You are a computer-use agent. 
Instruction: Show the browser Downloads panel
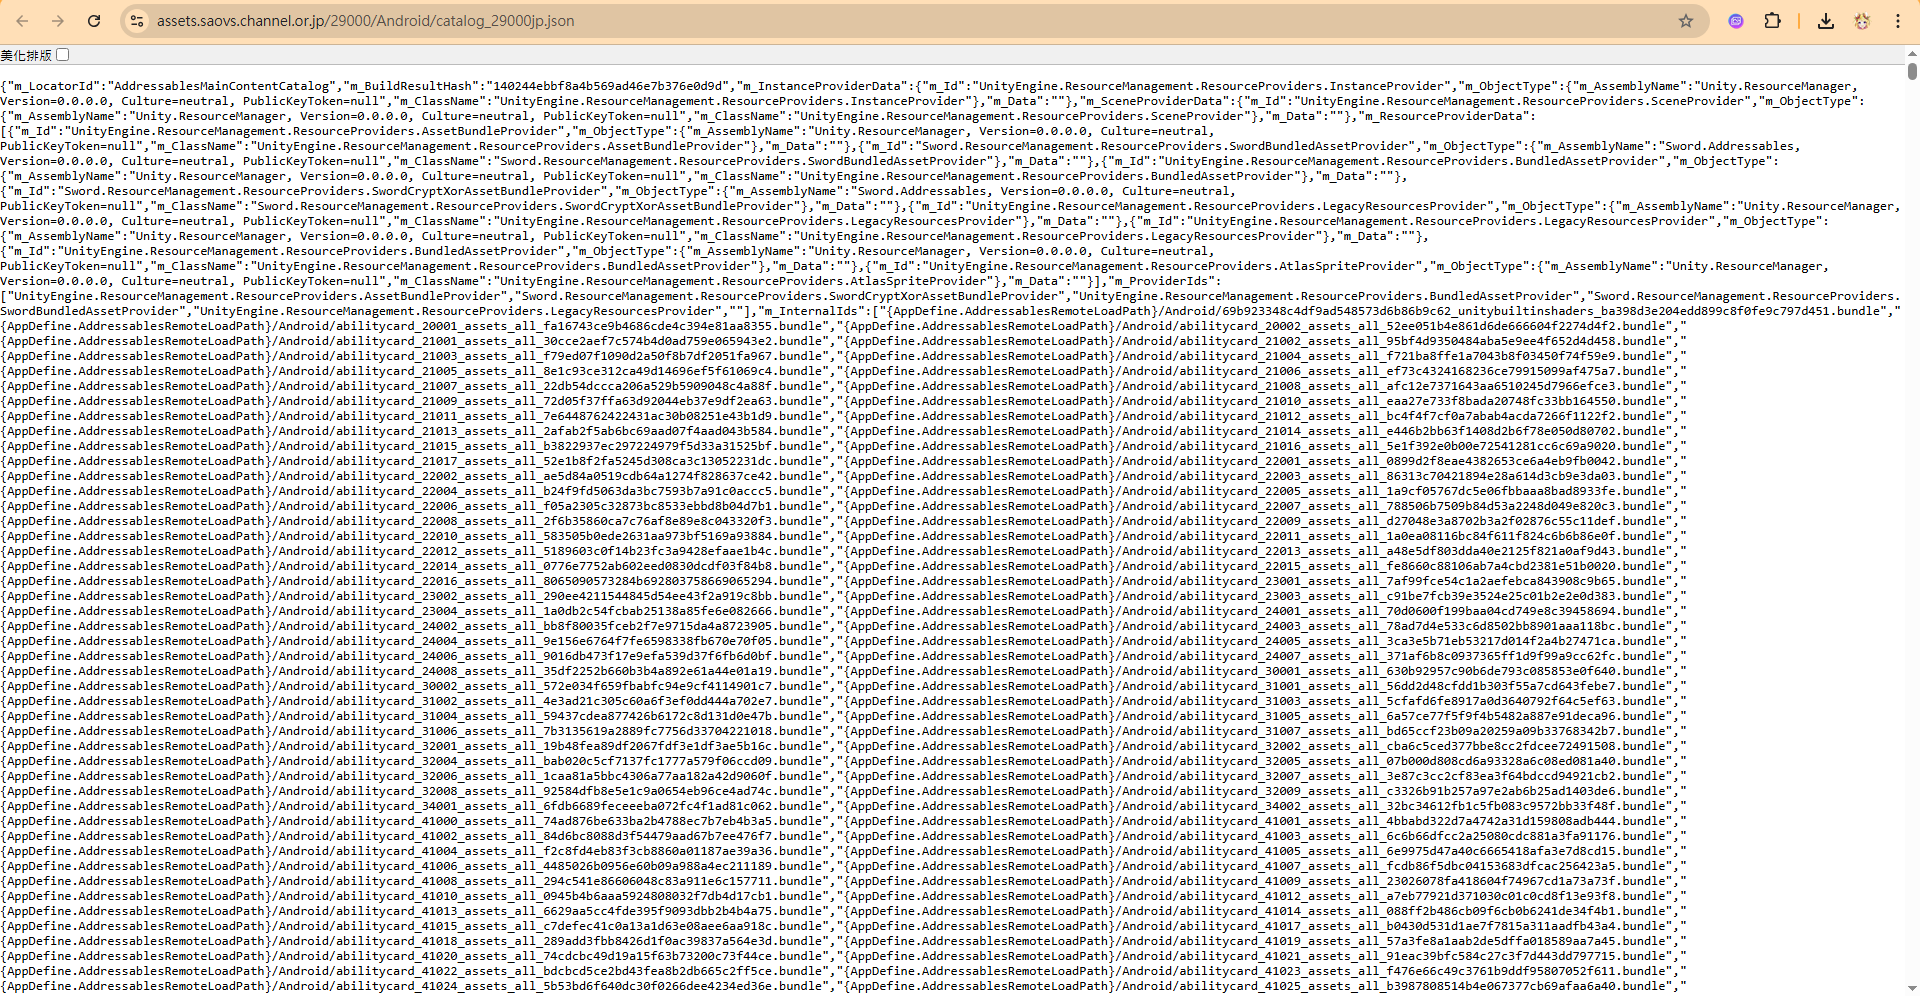(x=1826, y=21)
